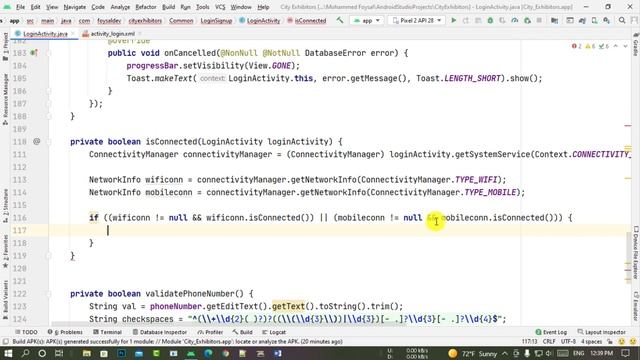Open the Windows Start menu
640x360 pixels.
(x=8, y=353)
